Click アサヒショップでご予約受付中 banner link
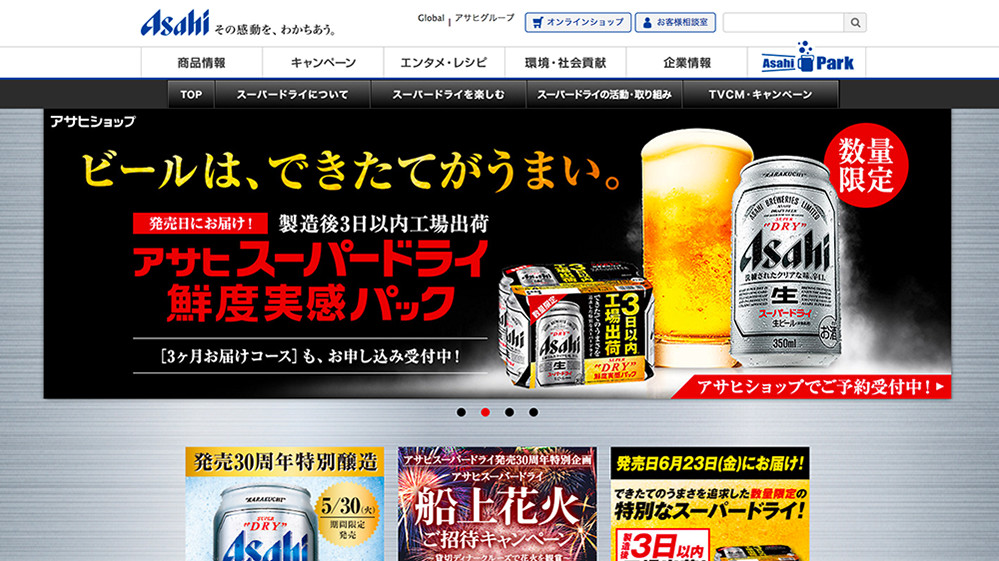999x561 pixels. point(814,387)
